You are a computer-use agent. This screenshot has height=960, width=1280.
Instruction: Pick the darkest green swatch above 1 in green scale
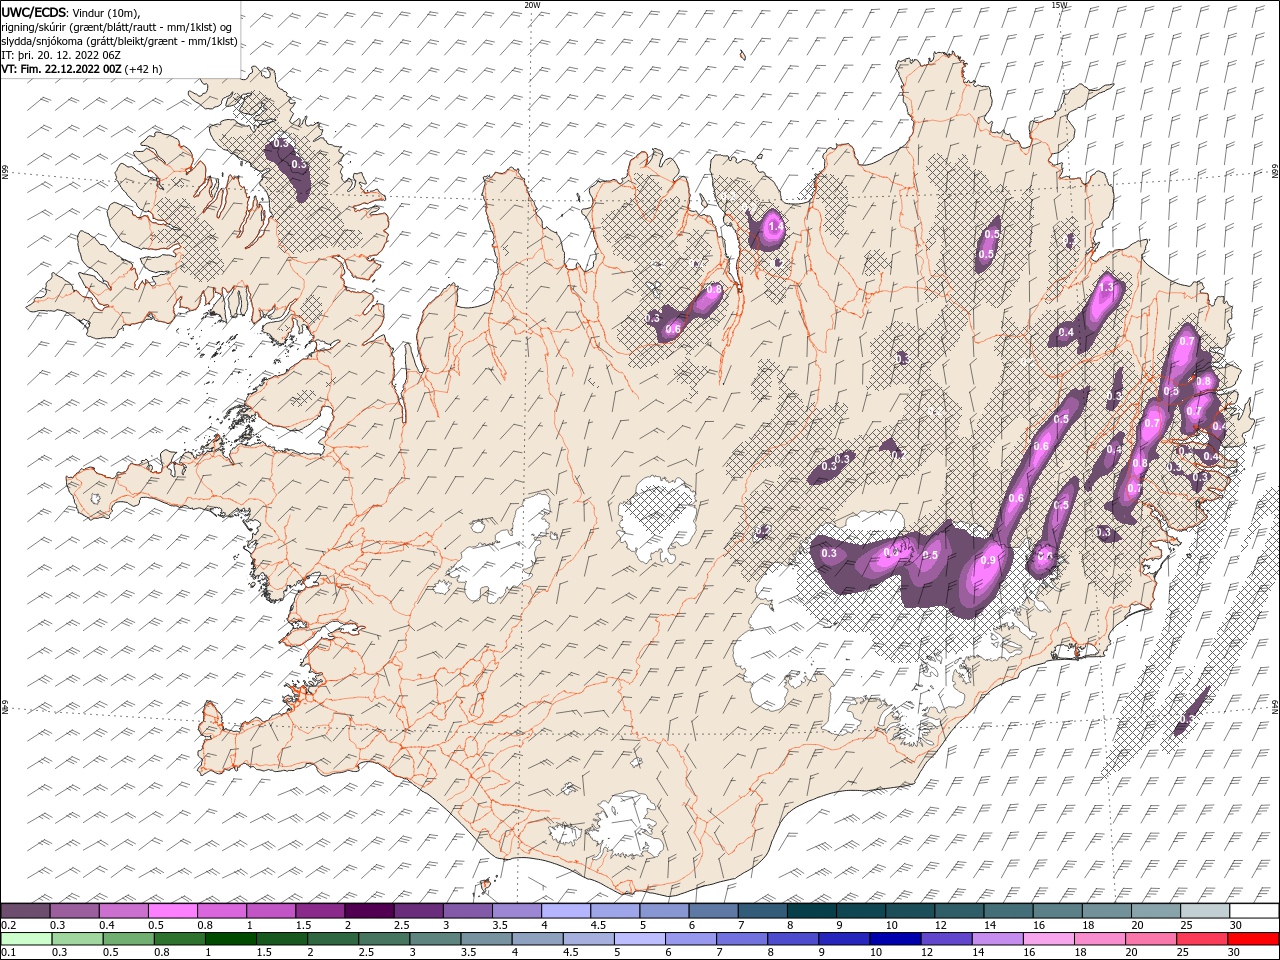230,939
